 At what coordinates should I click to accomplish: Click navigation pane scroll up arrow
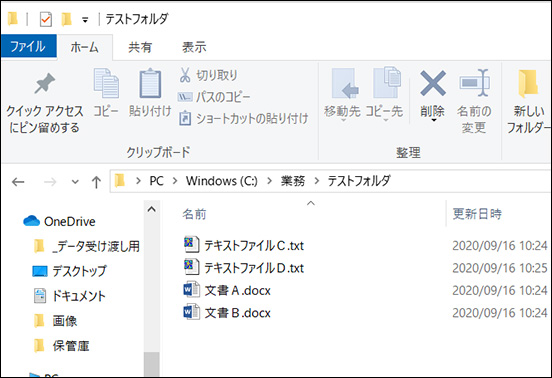152,209
